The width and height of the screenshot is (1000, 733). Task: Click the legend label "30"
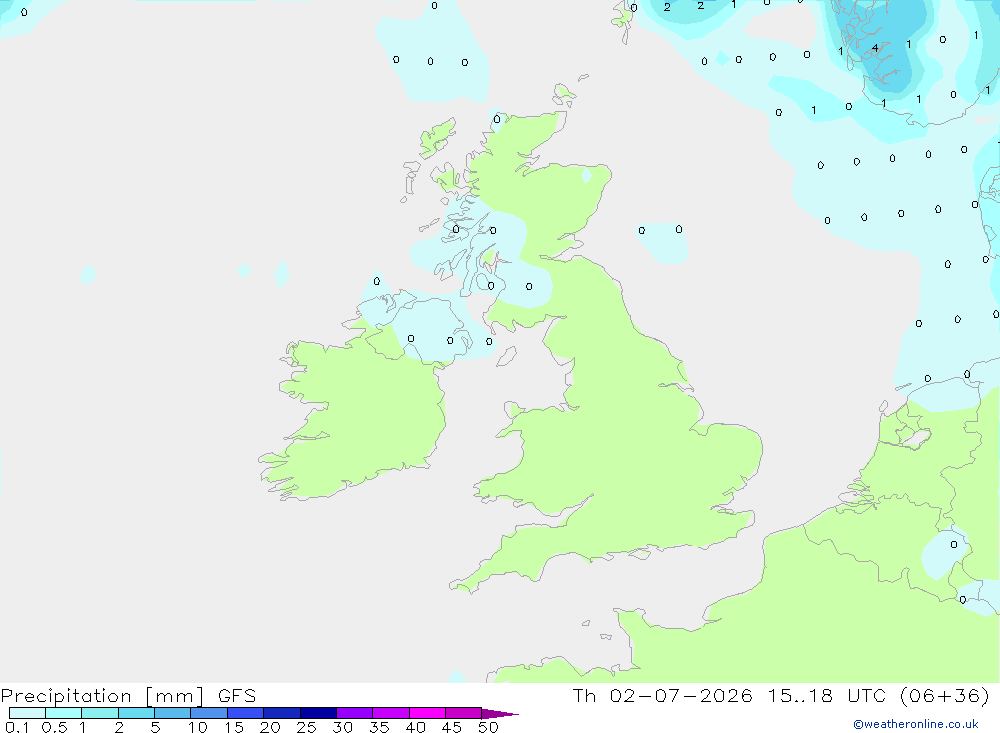pyautogui.click(x=343, y=727)
